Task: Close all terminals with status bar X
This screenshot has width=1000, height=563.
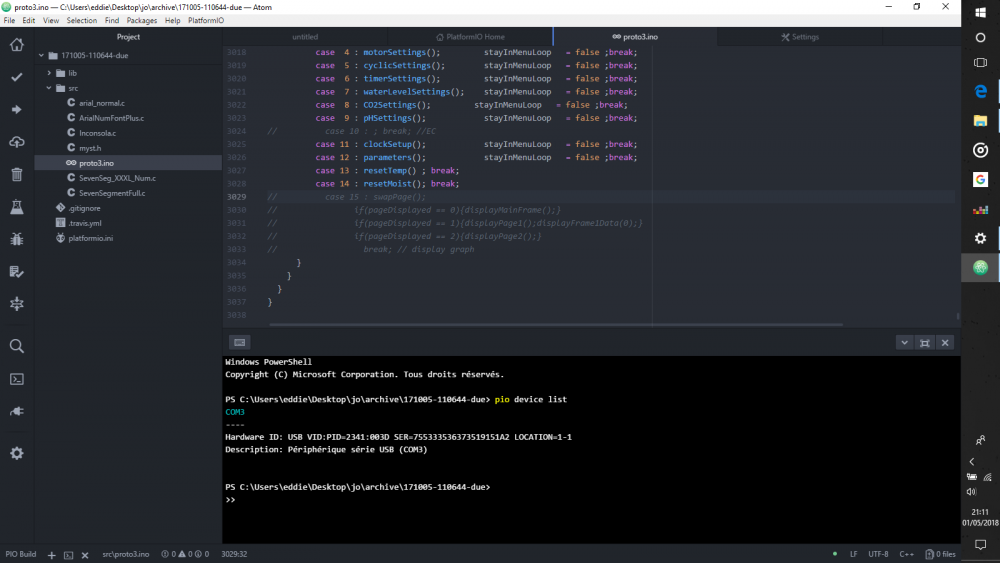Action: (85, 555)
